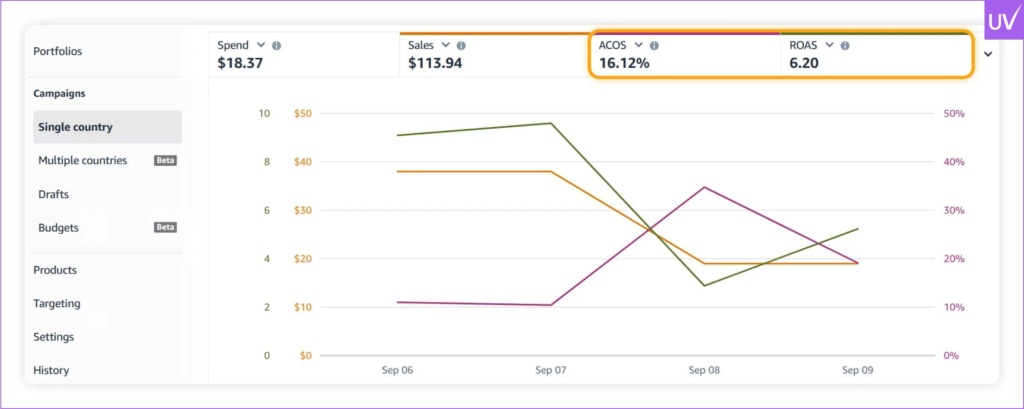The height and width of the screenshot is (409, 1024).
Task: Expand more metrics chevron right of ROAS
Action: click(988, 55)
